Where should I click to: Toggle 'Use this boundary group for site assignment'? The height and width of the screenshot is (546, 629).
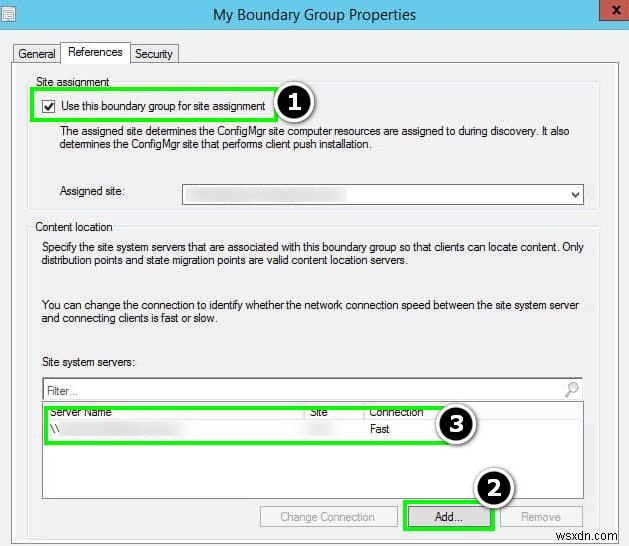coord(49,106)
